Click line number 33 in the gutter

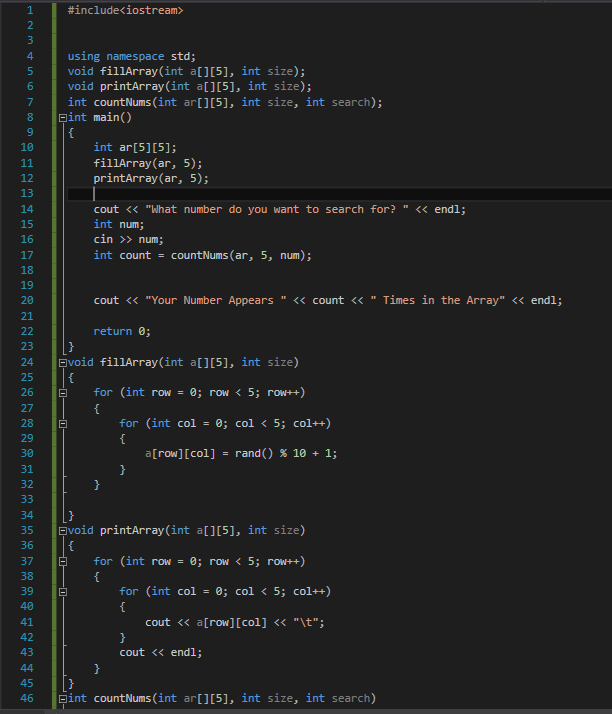coord(27,500)
